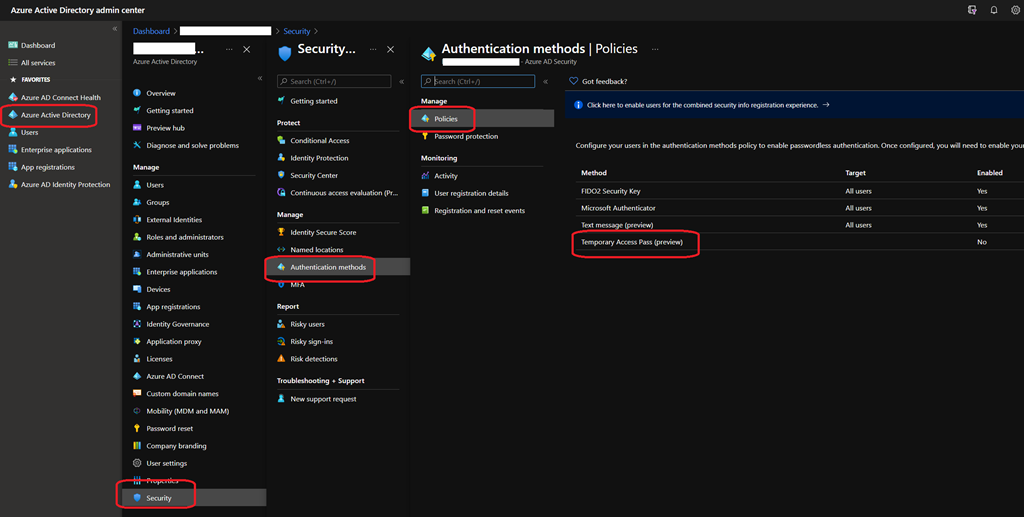The image size is (1024, 517).
Task: Collapse the Azure Active Directory blade menu
Action: tap(260, 78)
